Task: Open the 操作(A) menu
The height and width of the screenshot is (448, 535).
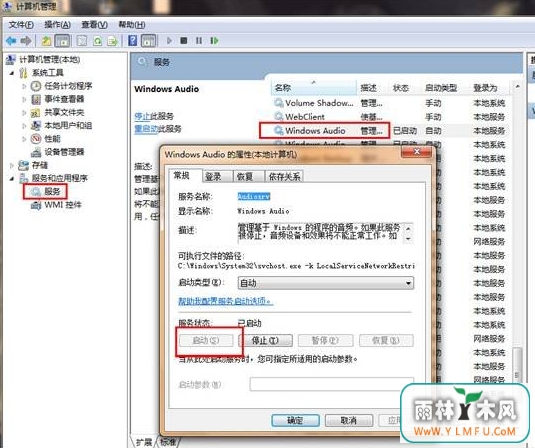Action: 57,25
